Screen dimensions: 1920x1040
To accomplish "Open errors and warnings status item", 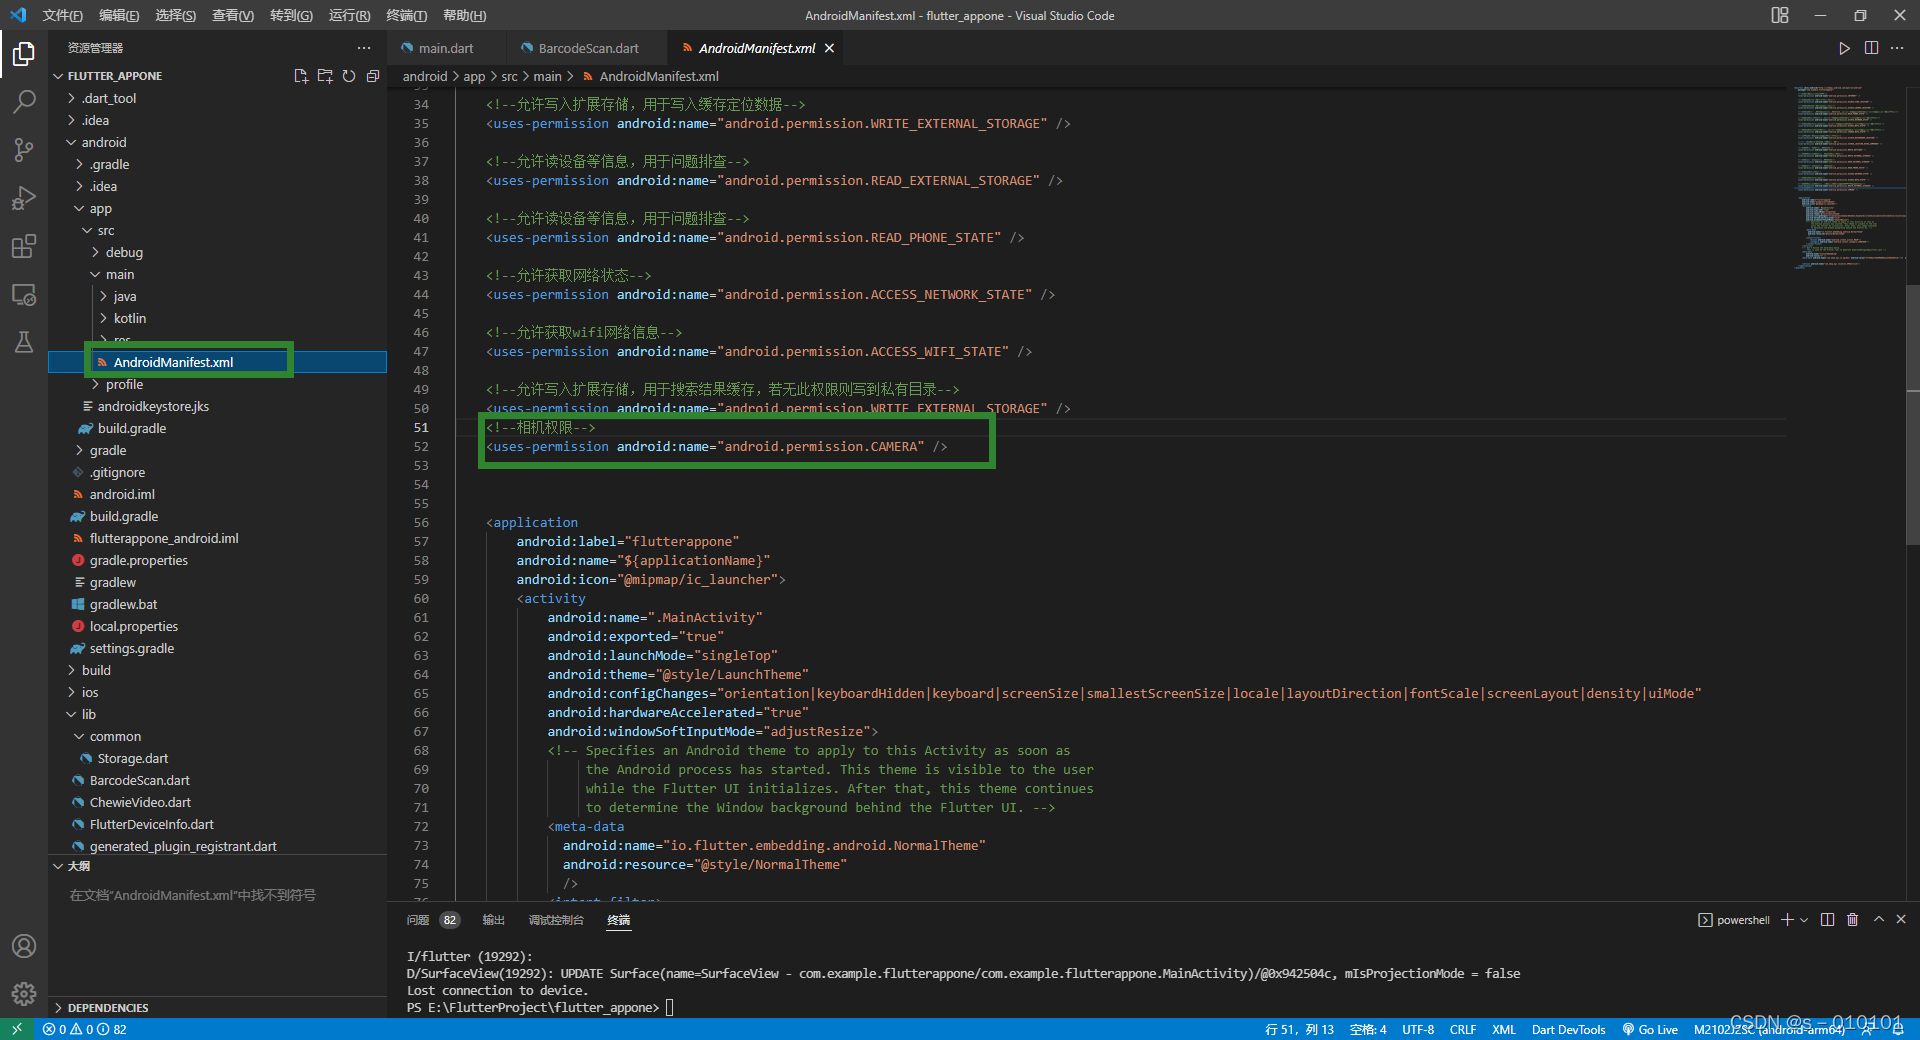I will pyautogui.click(x=85, y=1029).
